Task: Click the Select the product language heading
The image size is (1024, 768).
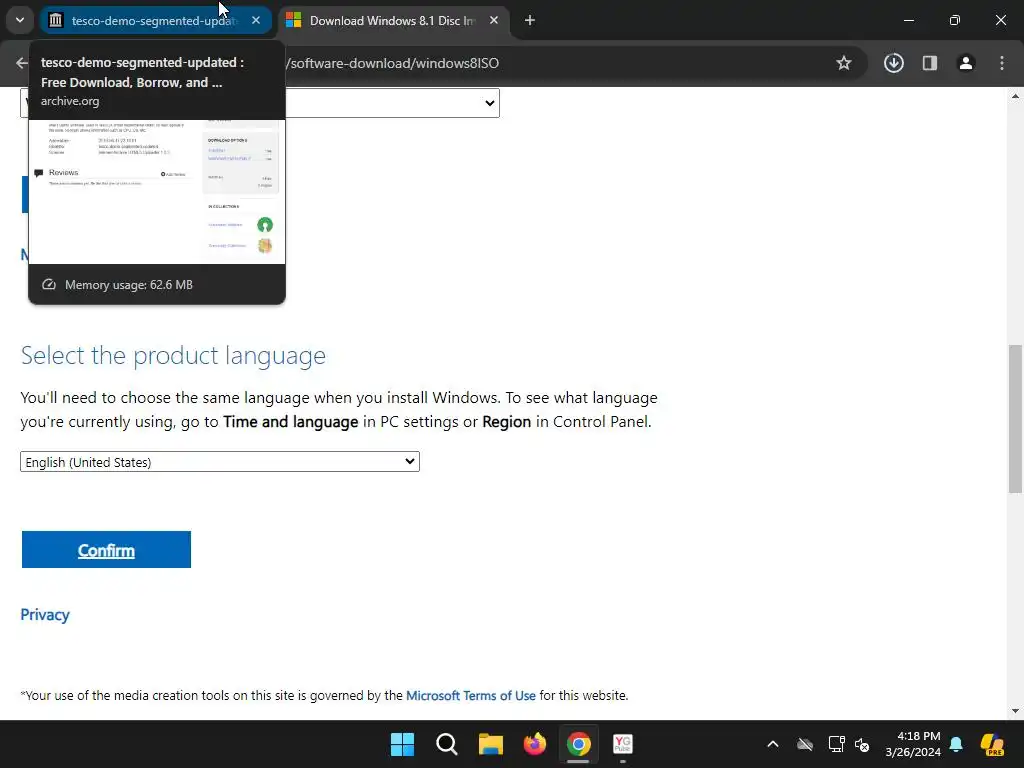Action: point(173,355)
